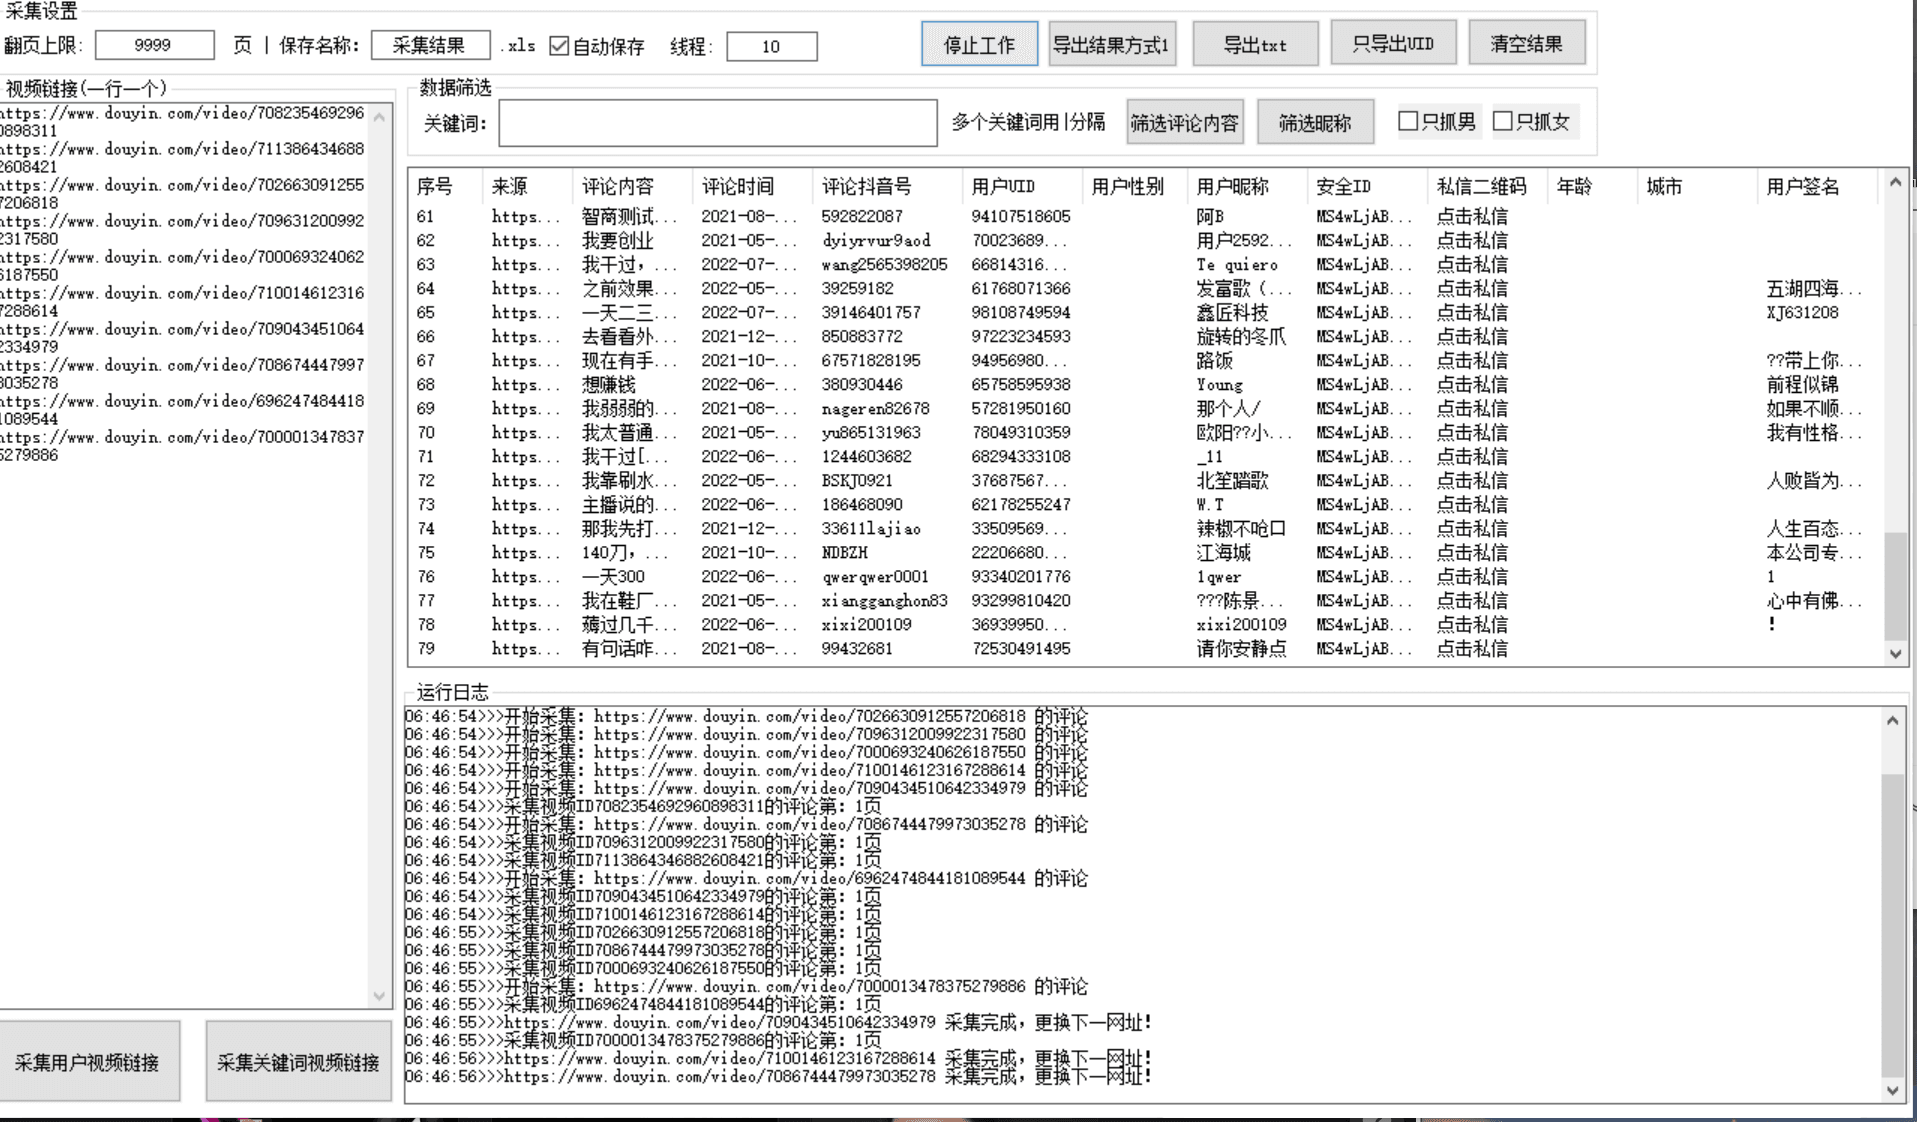Screen dimensions: 1917x1122
Task: Enable the 只抓男 males-only checkbox
Action: coord(1408,120)
